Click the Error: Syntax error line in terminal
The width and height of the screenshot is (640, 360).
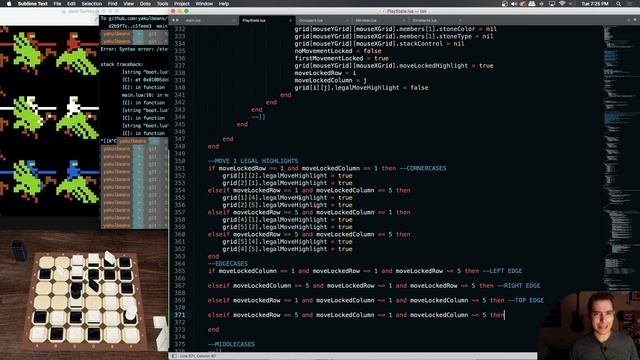click(x=134, y=49)
